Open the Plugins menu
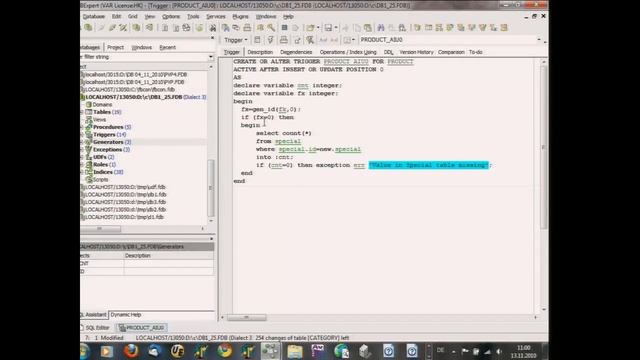This screenshot has height=360, width=640. pos(240,16)
